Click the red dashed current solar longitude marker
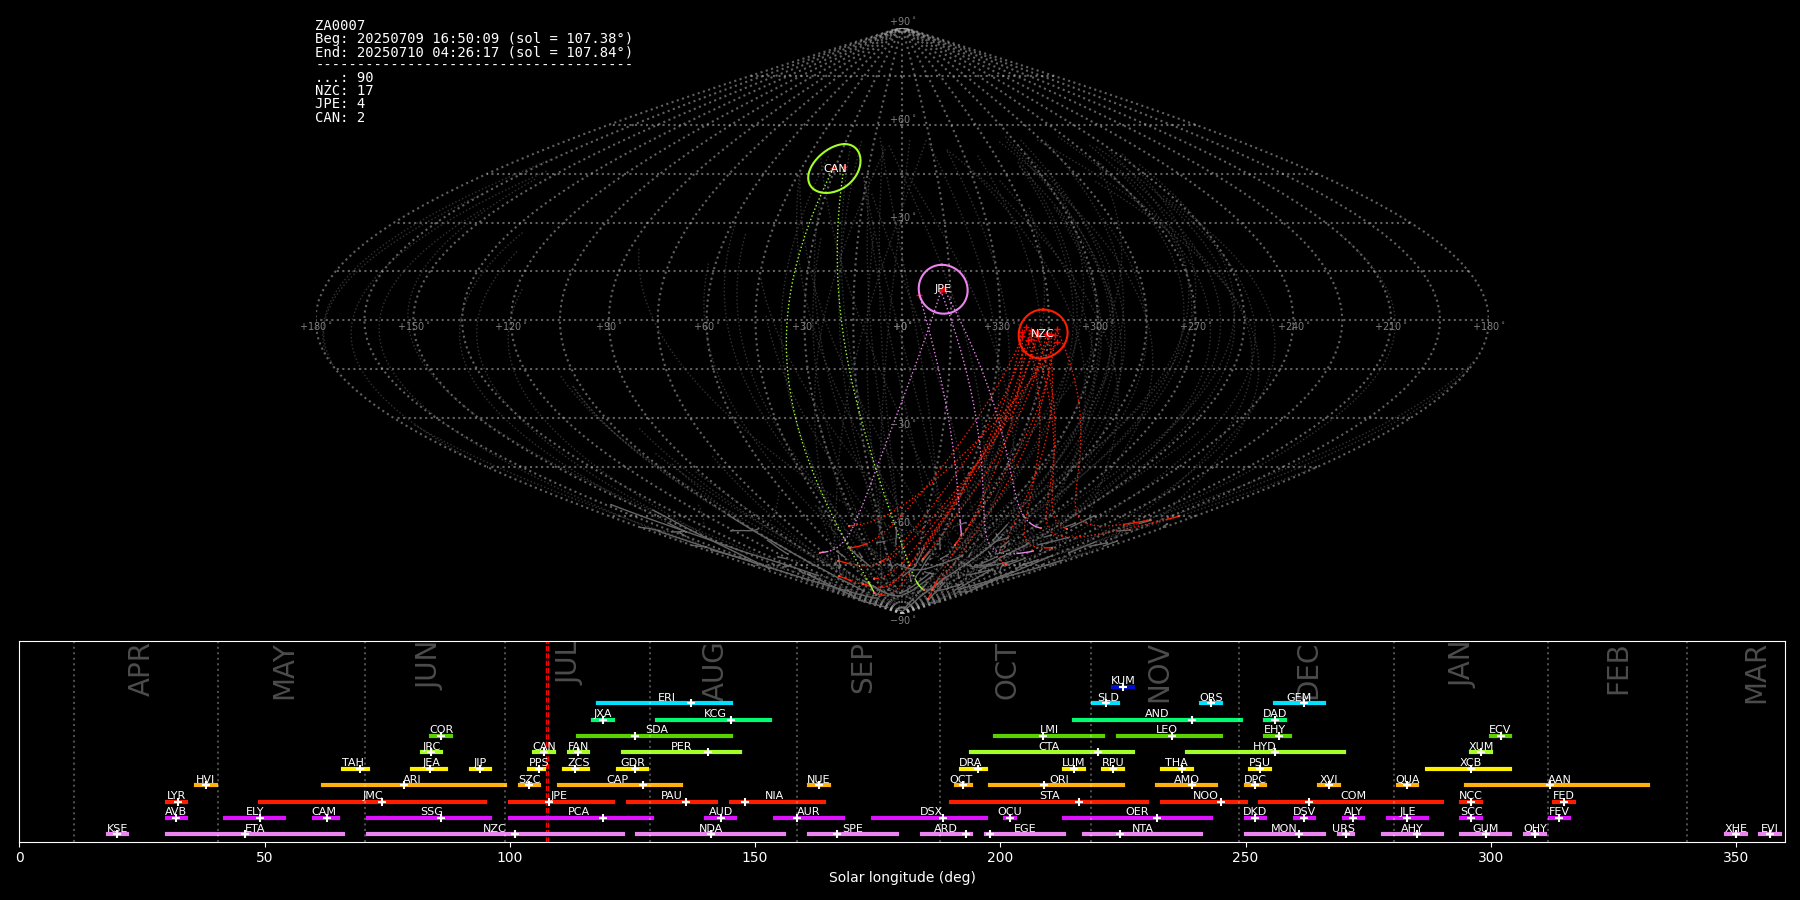Viewport: 1800px width, 900px height. (x=547, y=741)
